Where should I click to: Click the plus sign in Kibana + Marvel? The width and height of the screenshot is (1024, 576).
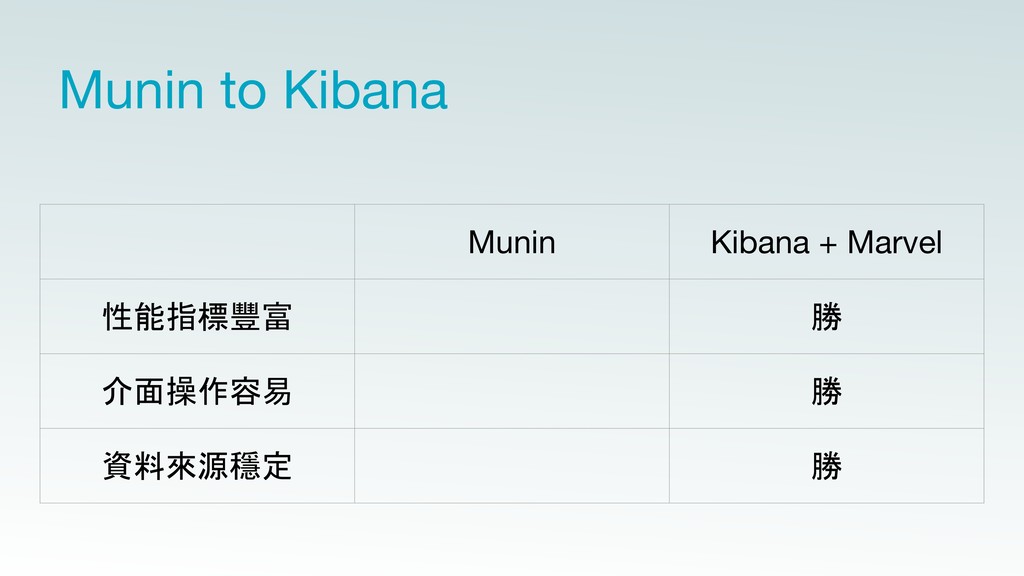pos(828,245)
